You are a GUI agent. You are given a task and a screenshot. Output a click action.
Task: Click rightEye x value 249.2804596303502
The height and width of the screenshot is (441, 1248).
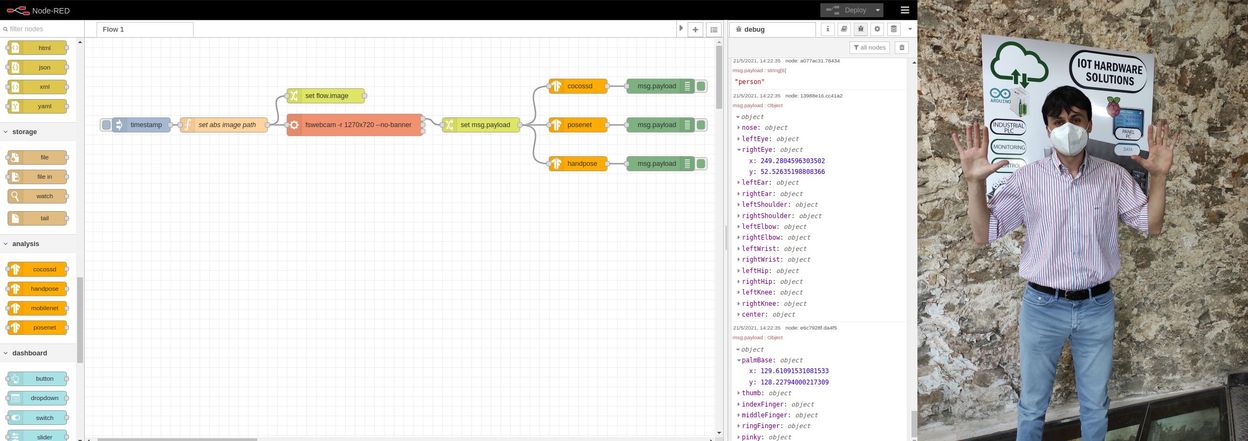tap(792, 161)
